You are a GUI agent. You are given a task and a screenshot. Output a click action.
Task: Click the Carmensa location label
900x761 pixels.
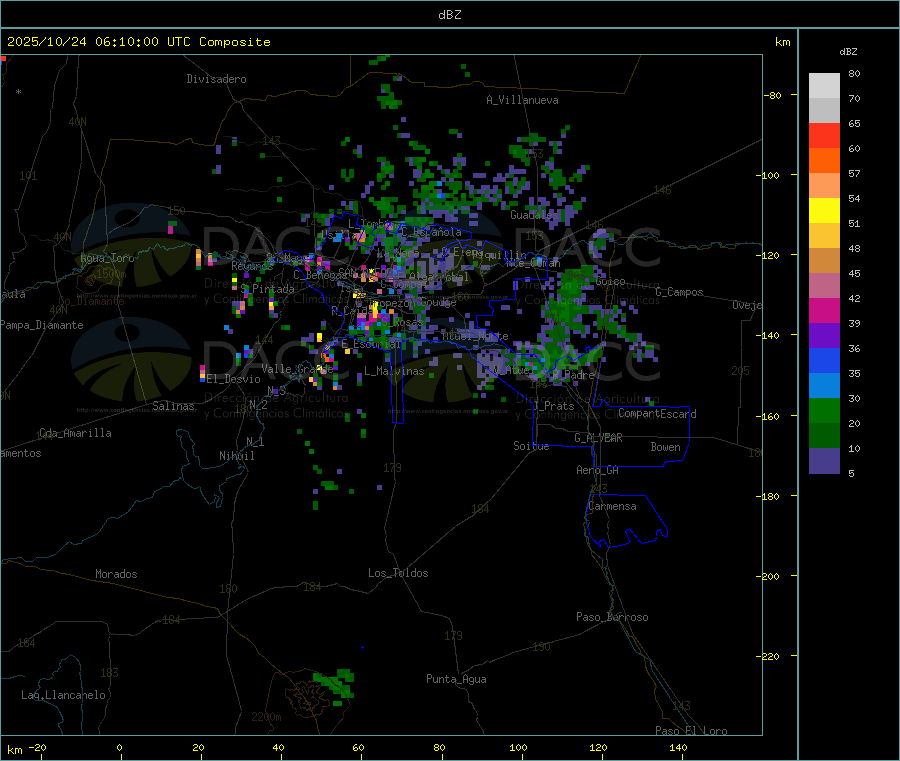pos(612,506)
